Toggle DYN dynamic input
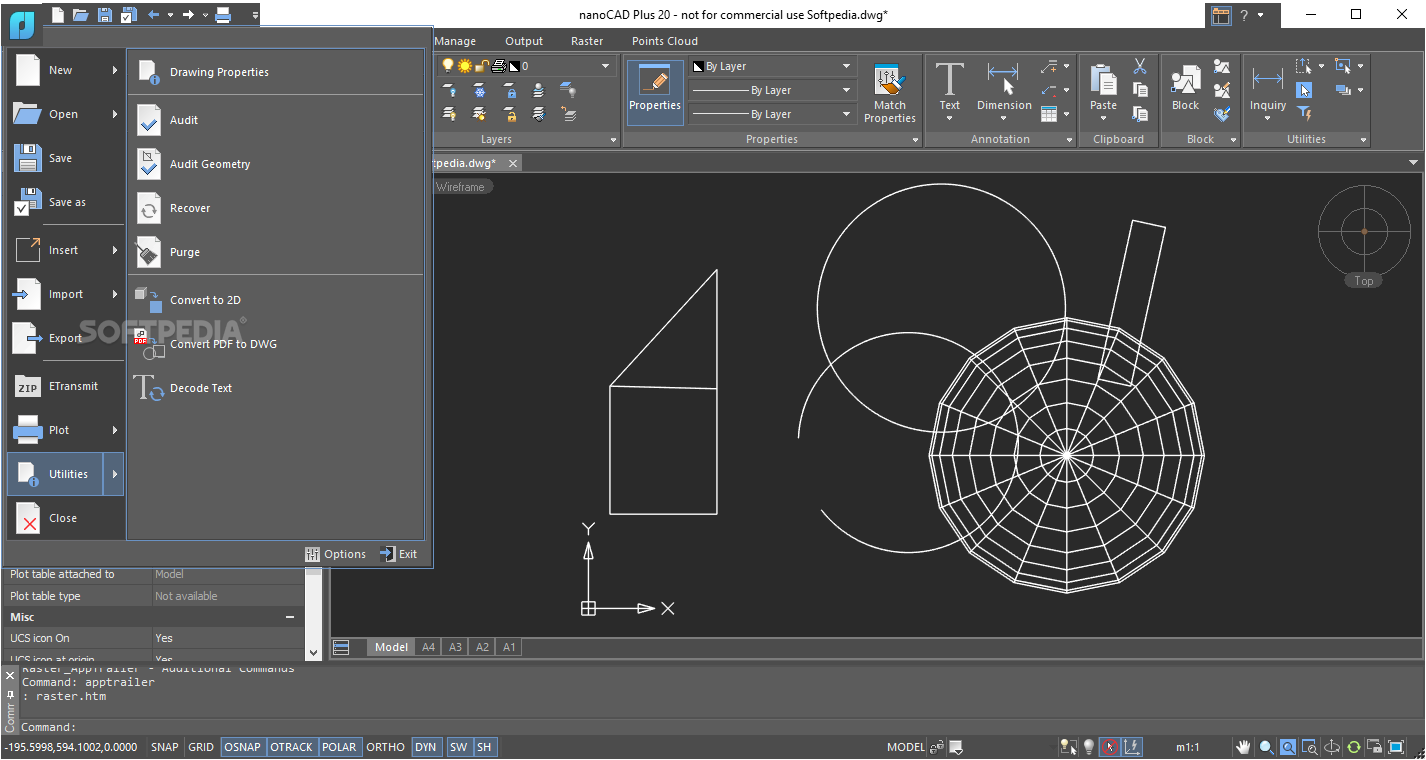 tap(426, 747)
